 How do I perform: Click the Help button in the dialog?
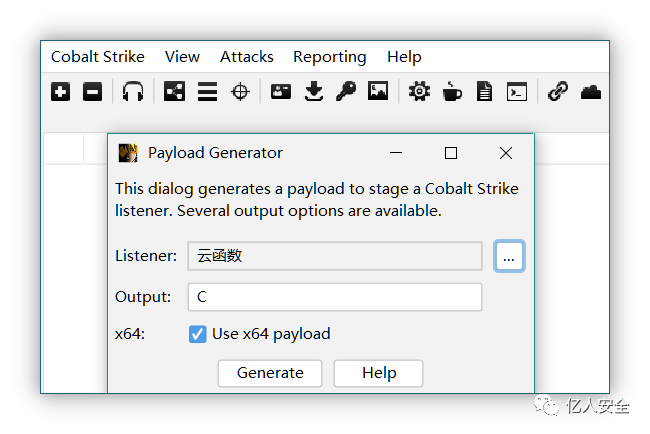click(378, 373)
